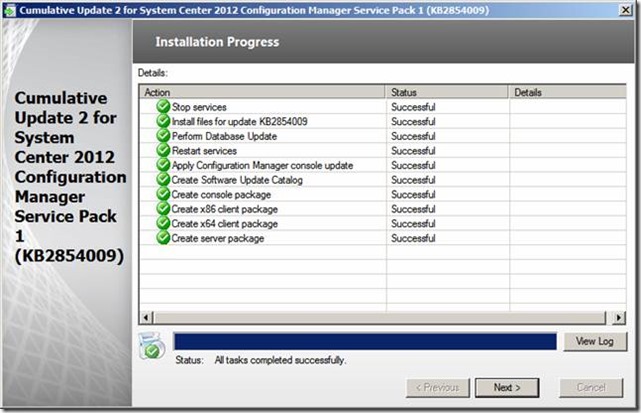Click Successful status for Perform Database Update
641x413 pixels.
click(x=413, y=136)
